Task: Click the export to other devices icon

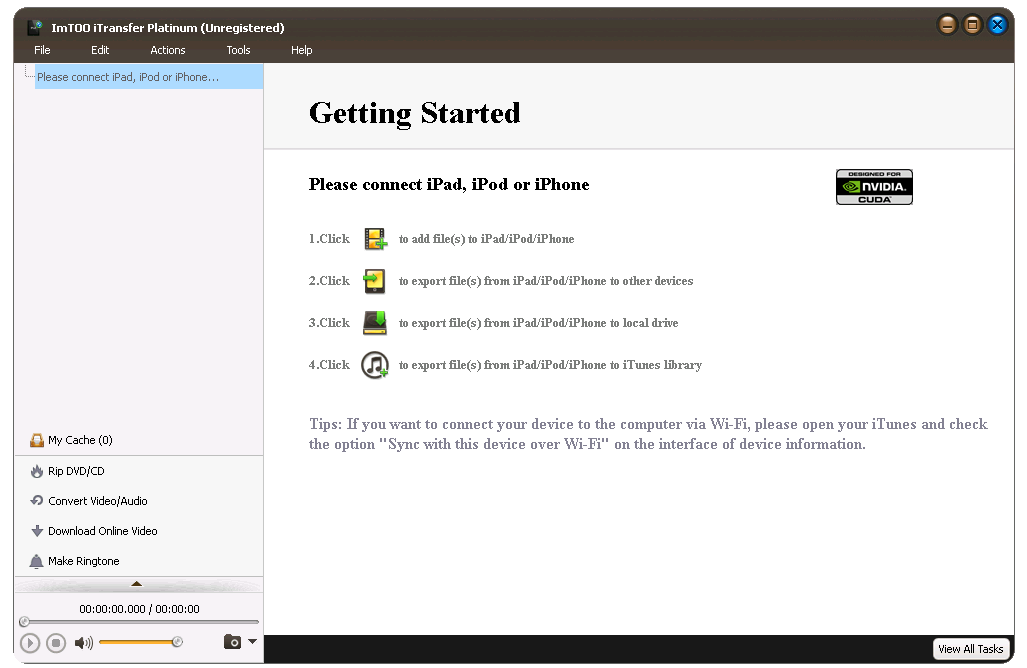Action: click(x=375, y=281)
